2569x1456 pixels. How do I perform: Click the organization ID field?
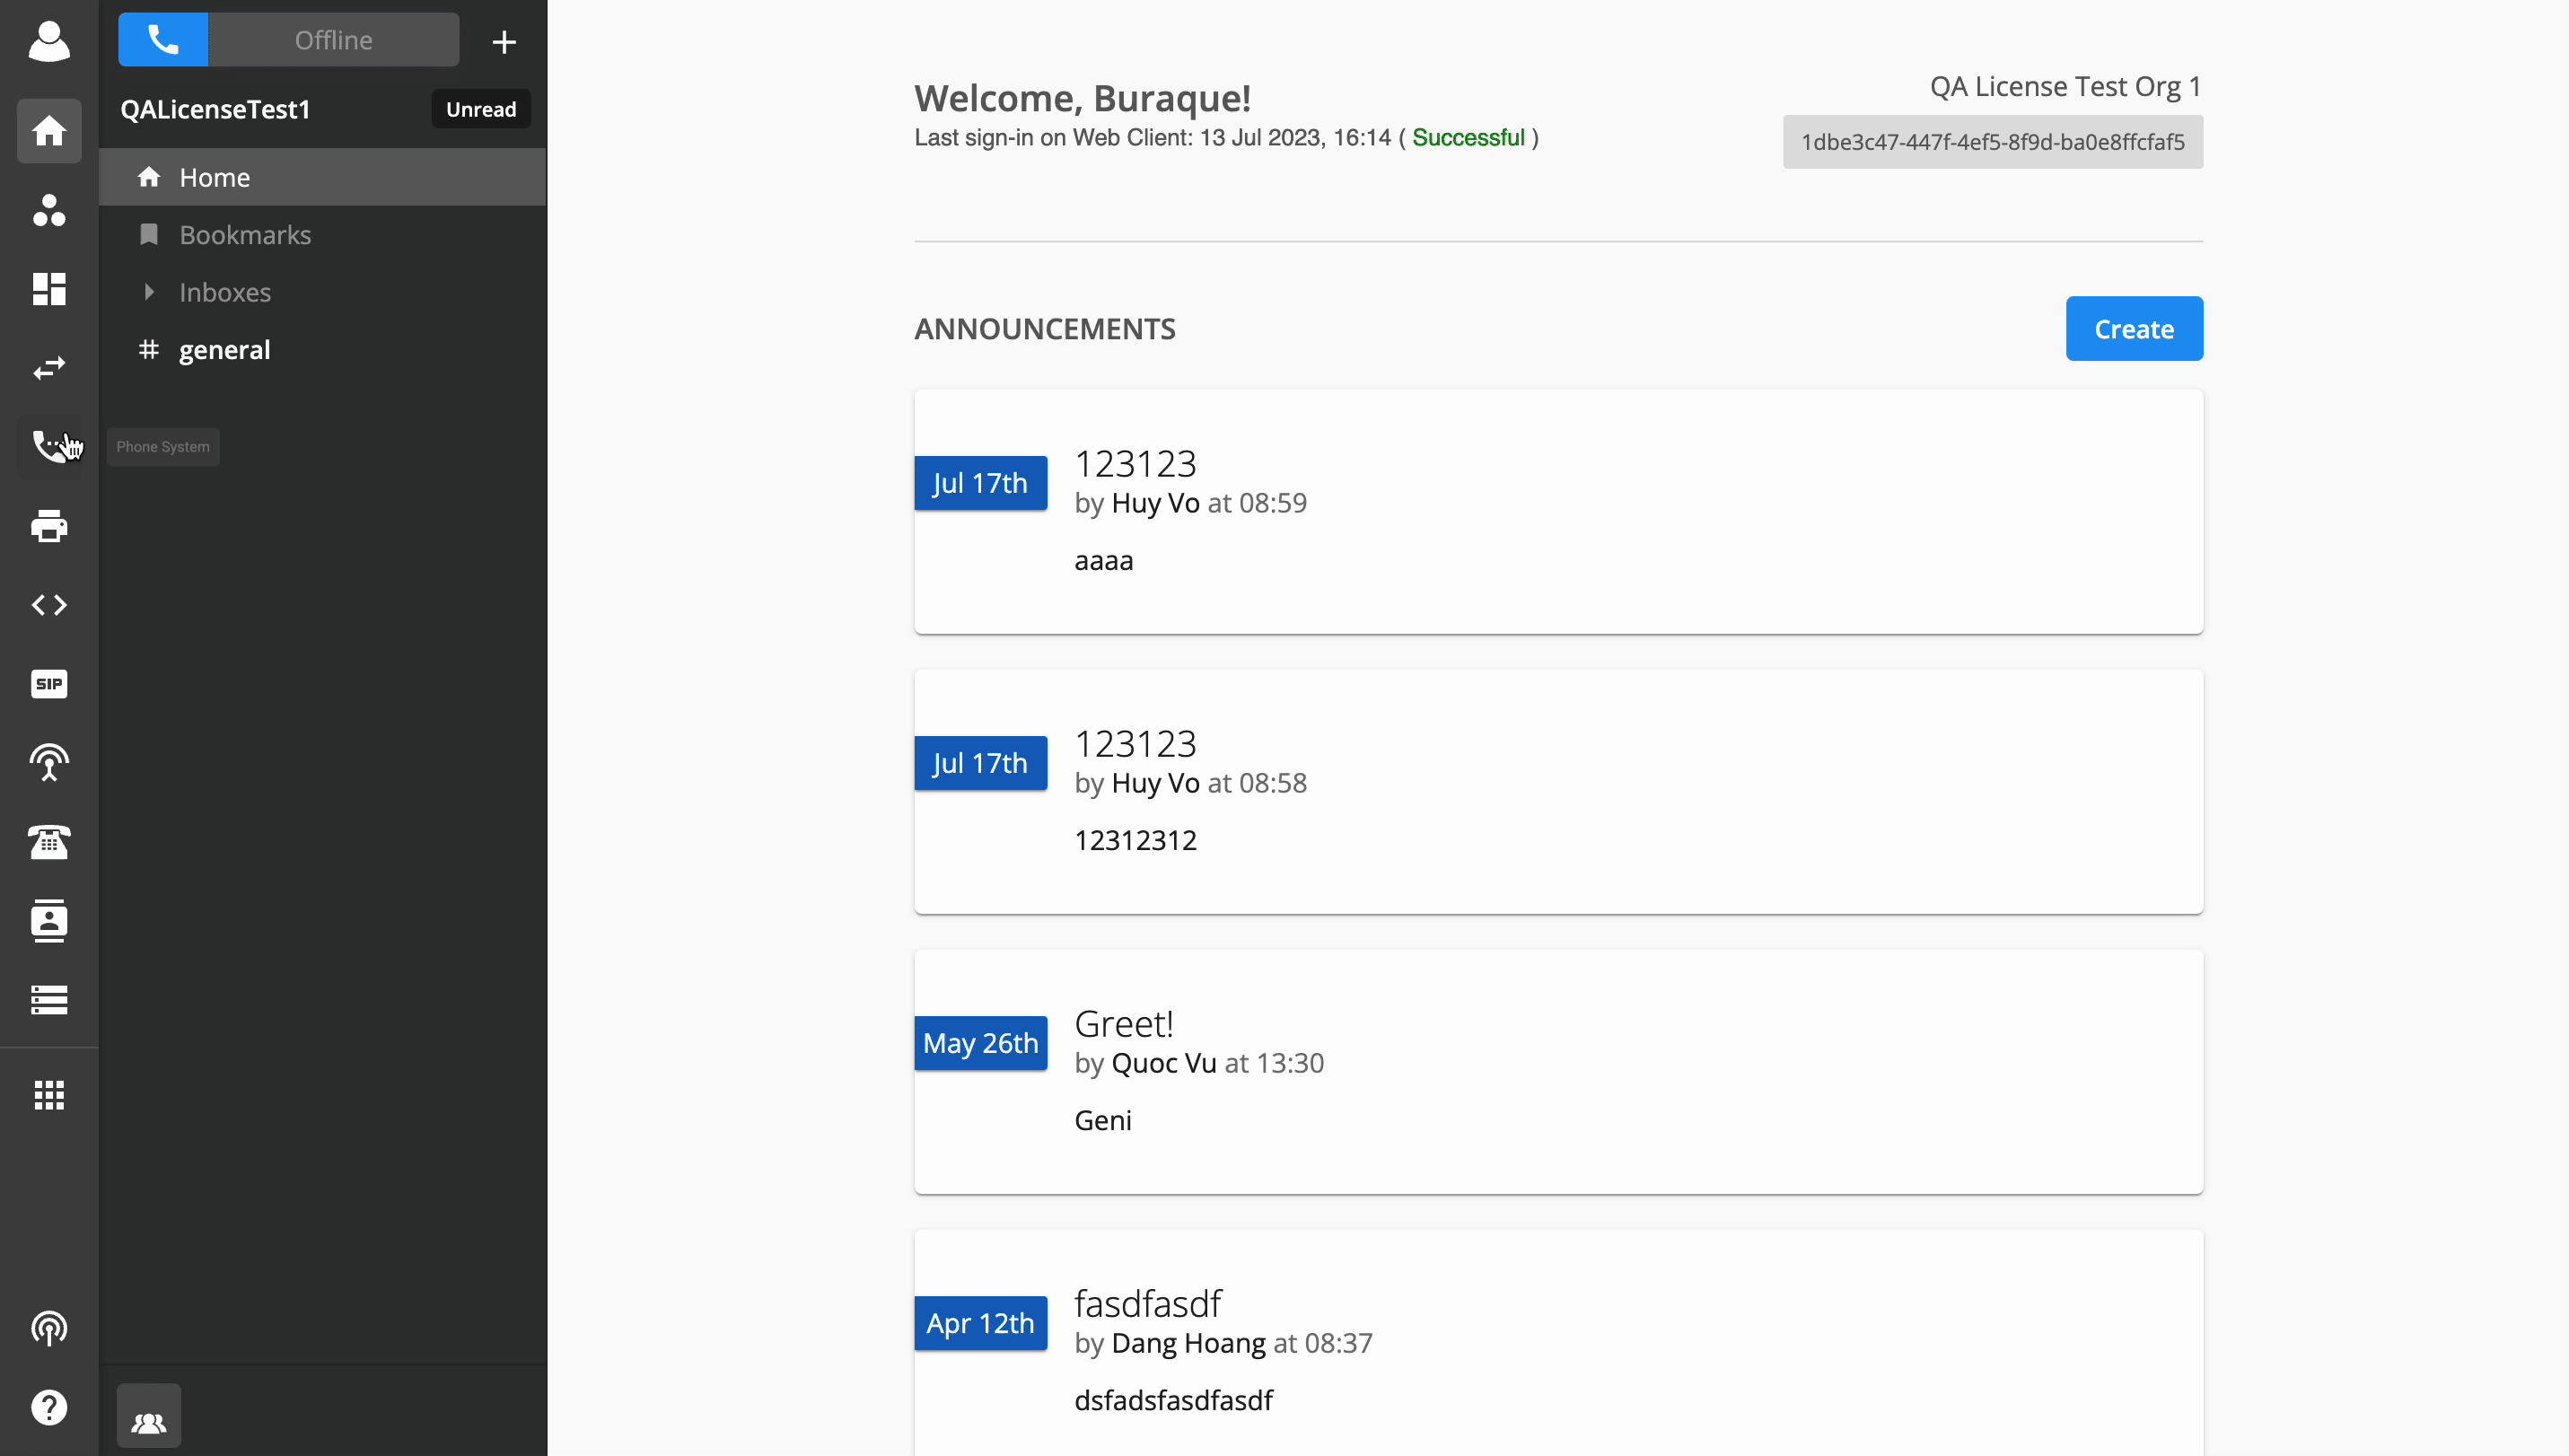(1992, 142)
